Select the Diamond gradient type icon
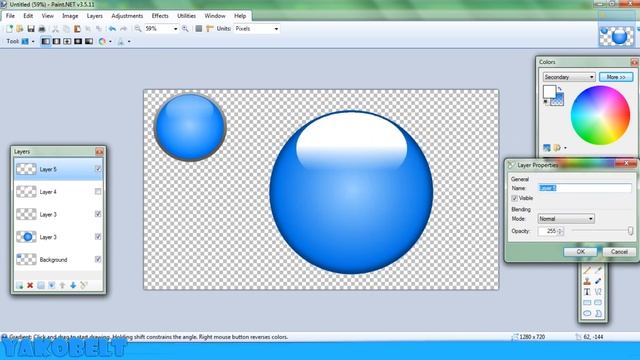 pos(67,41)
